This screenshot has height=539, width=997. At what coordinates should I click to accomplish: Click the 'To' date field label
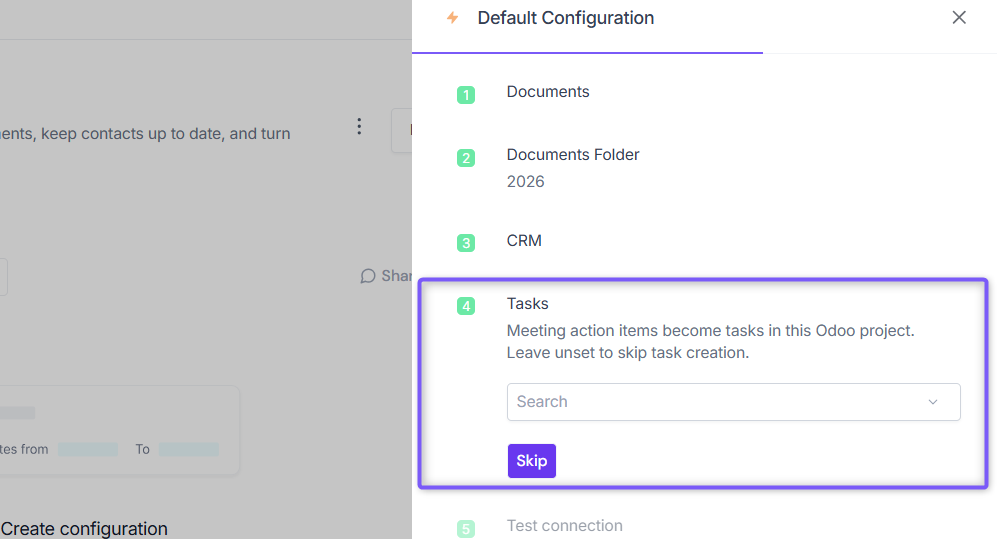tap(142, 449)
